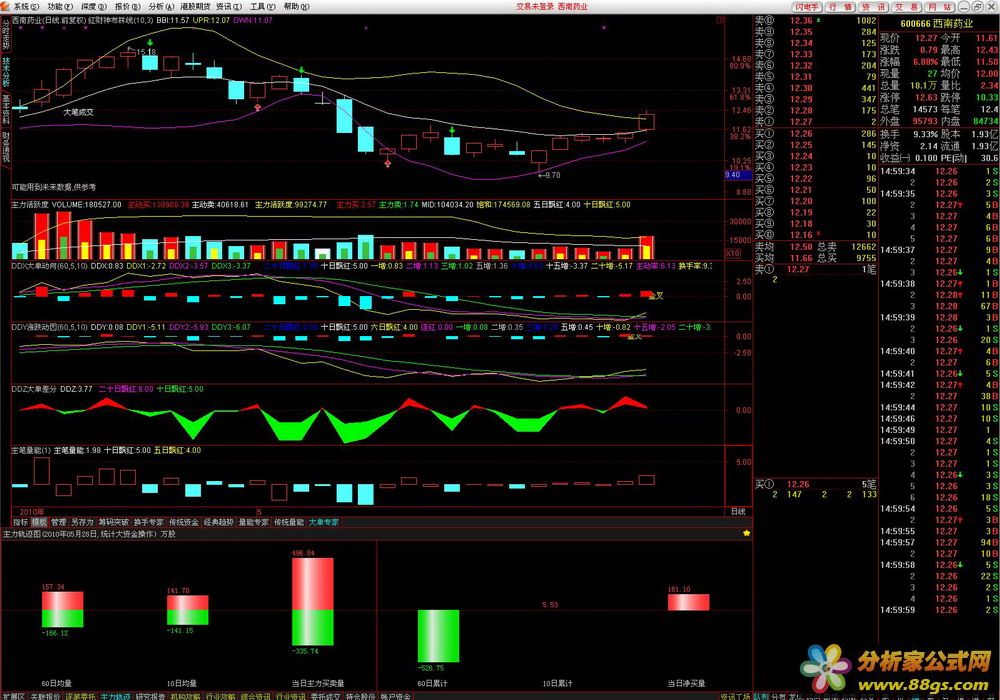The image size is (1000, 700).
Task: Open the 帮助 menu
Action: pyautogui.click(x=296, y=6)
